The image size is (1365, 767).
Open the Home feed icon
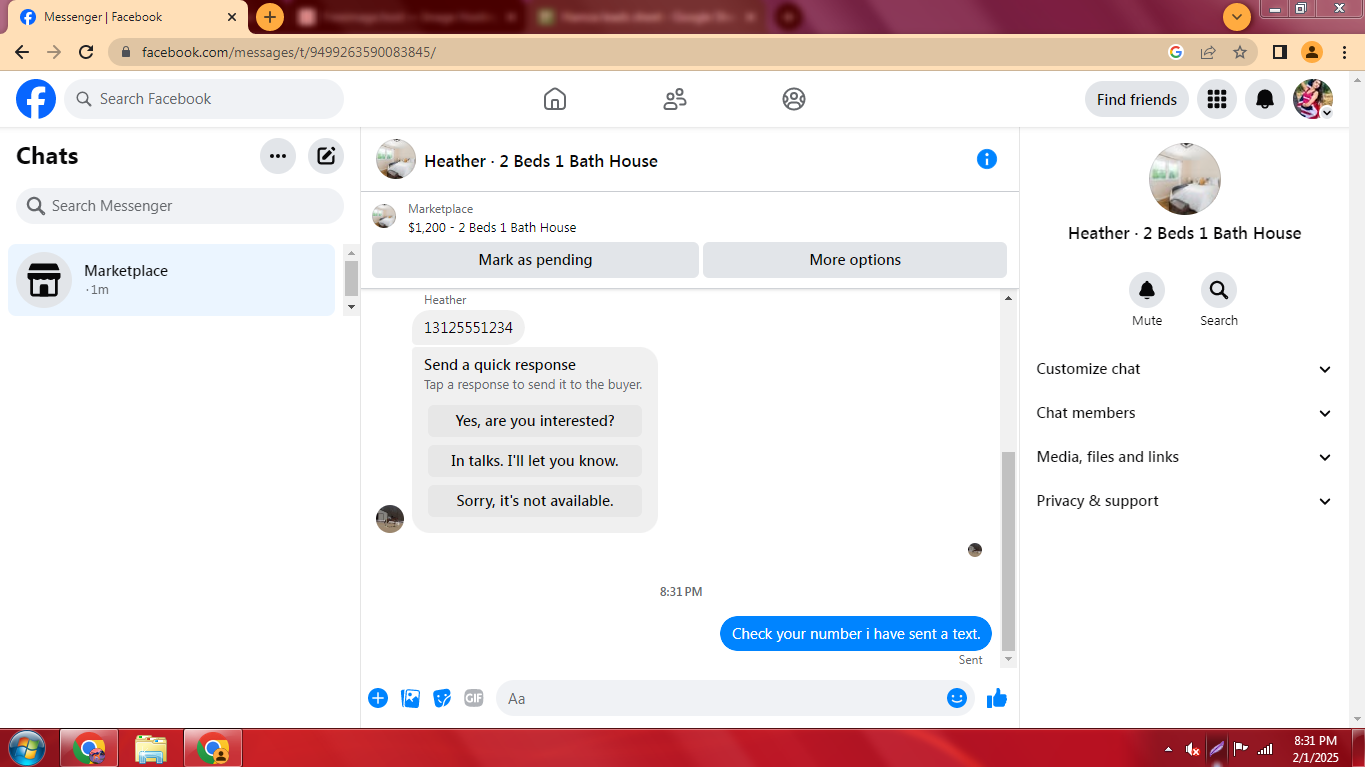click(555, 99)
